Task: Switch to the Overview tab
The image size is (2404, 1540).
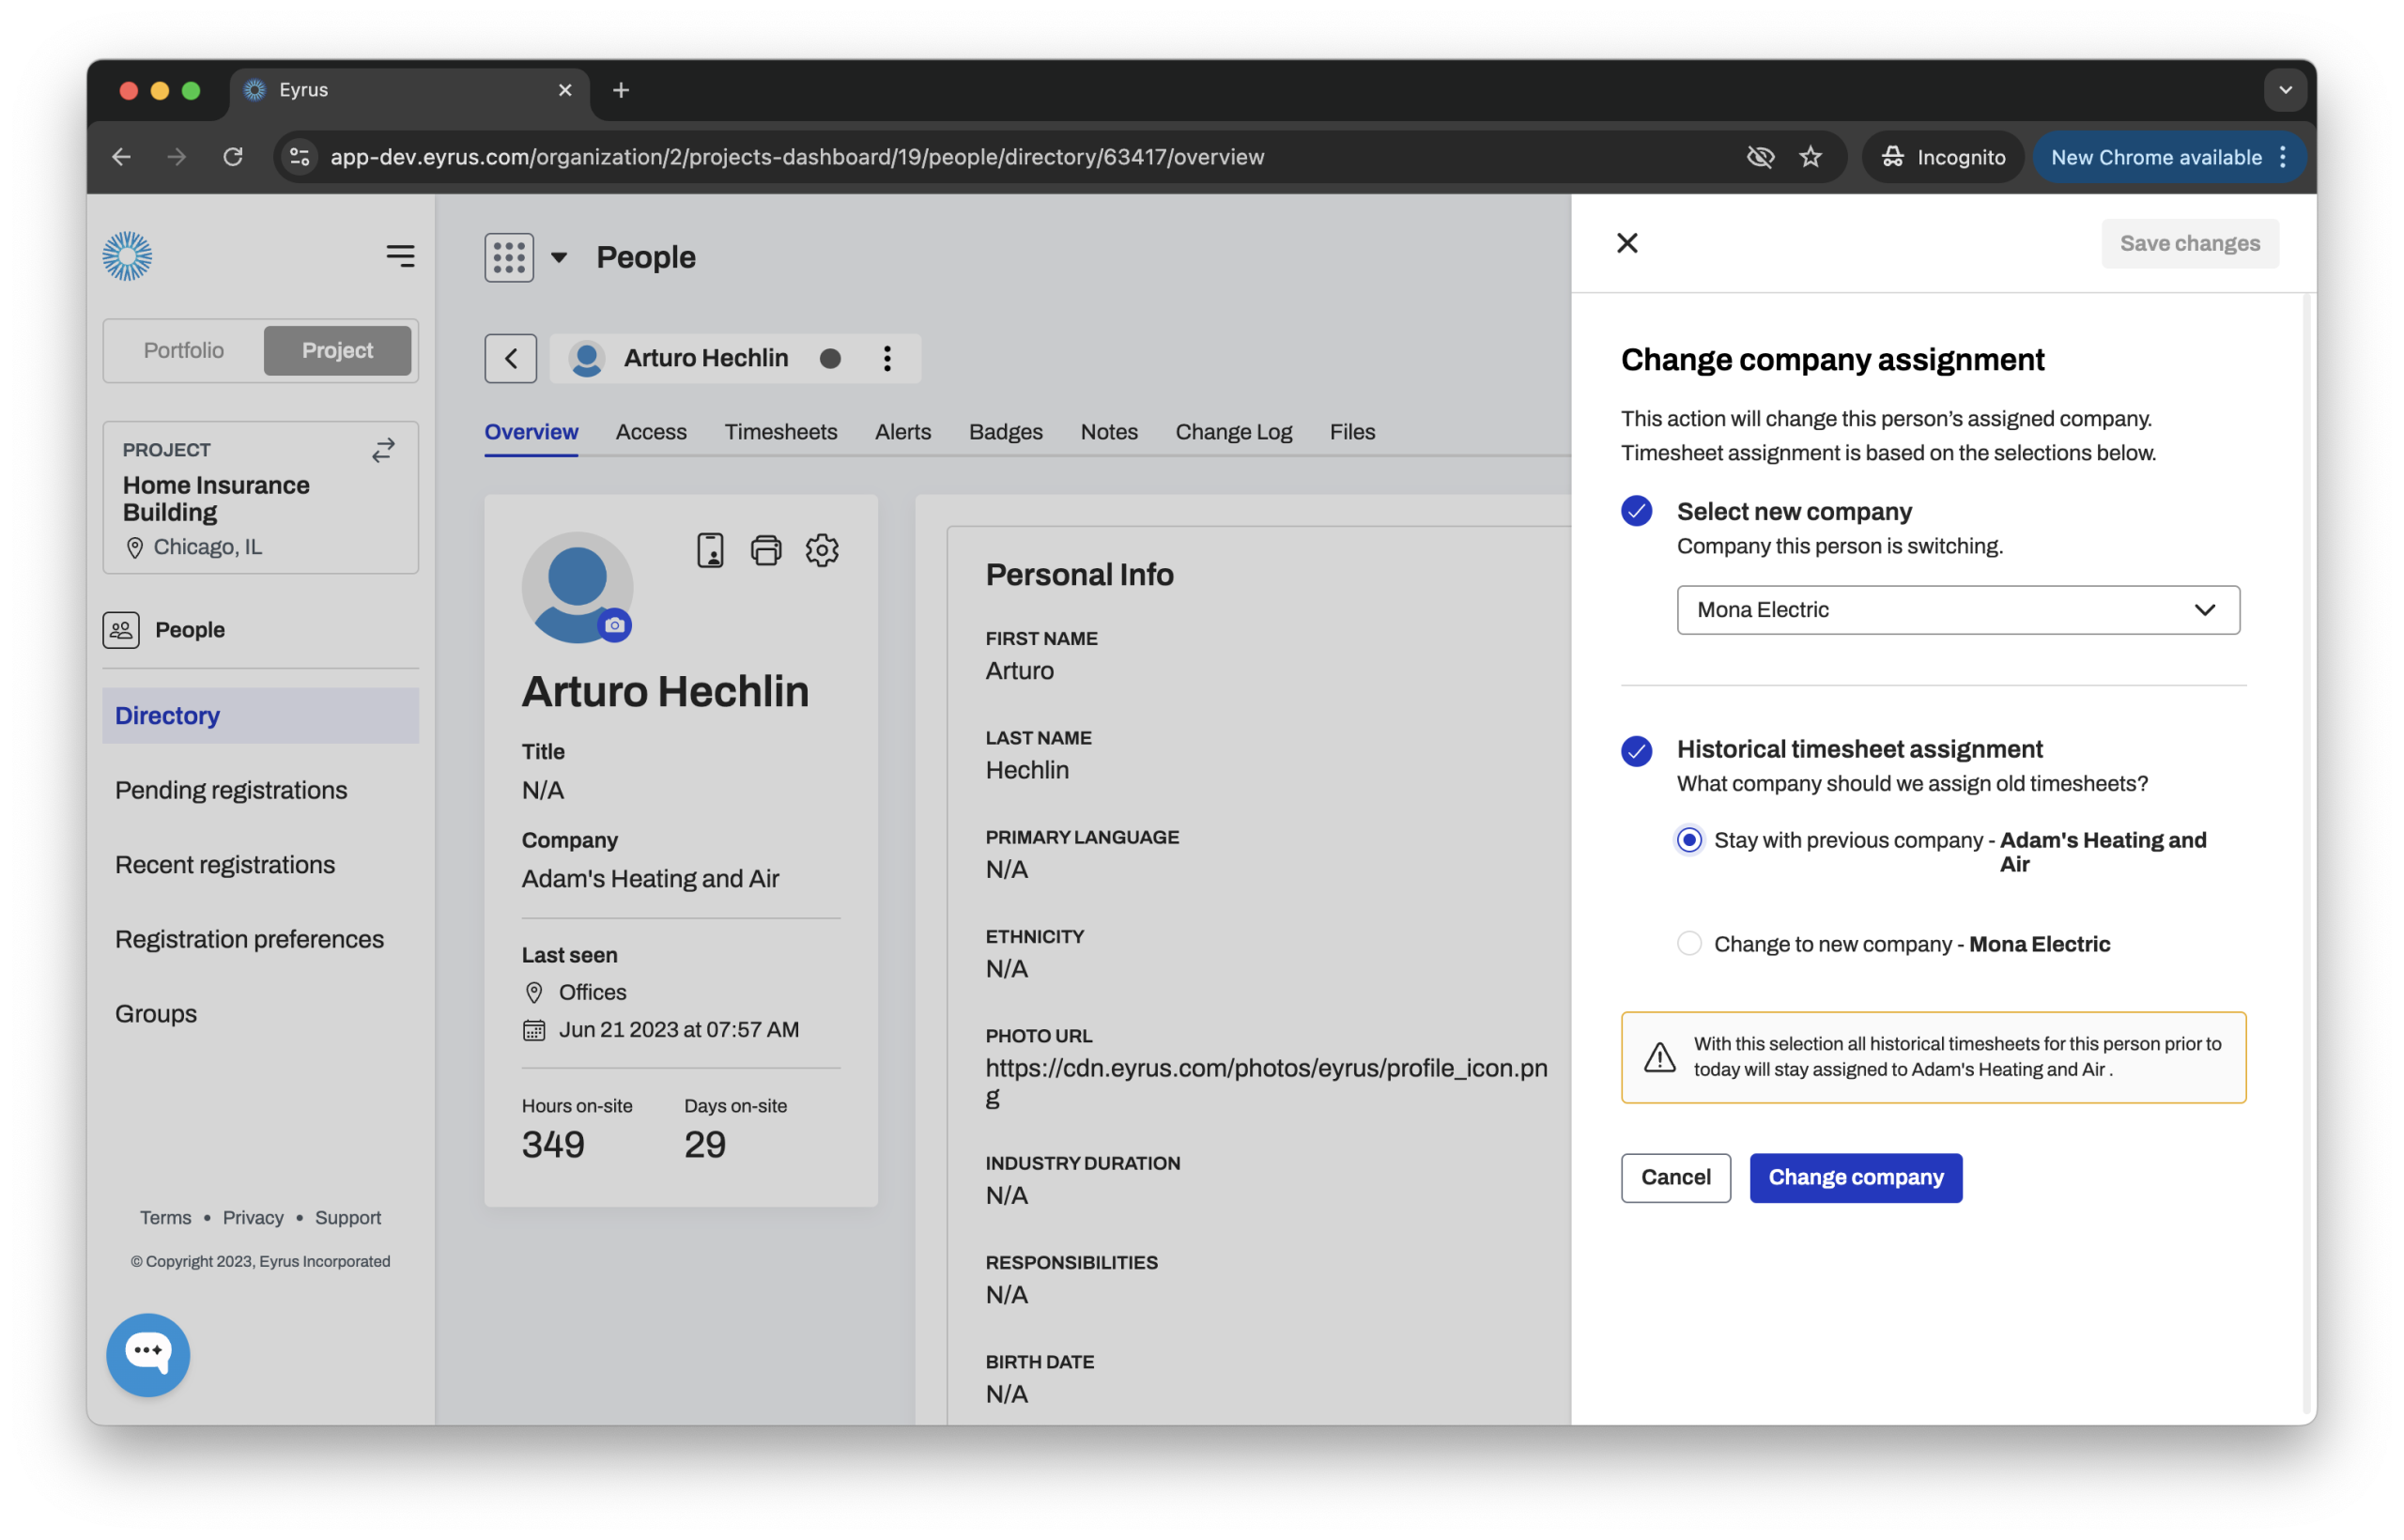Action: pyautogui.click(x=531, y=432)
